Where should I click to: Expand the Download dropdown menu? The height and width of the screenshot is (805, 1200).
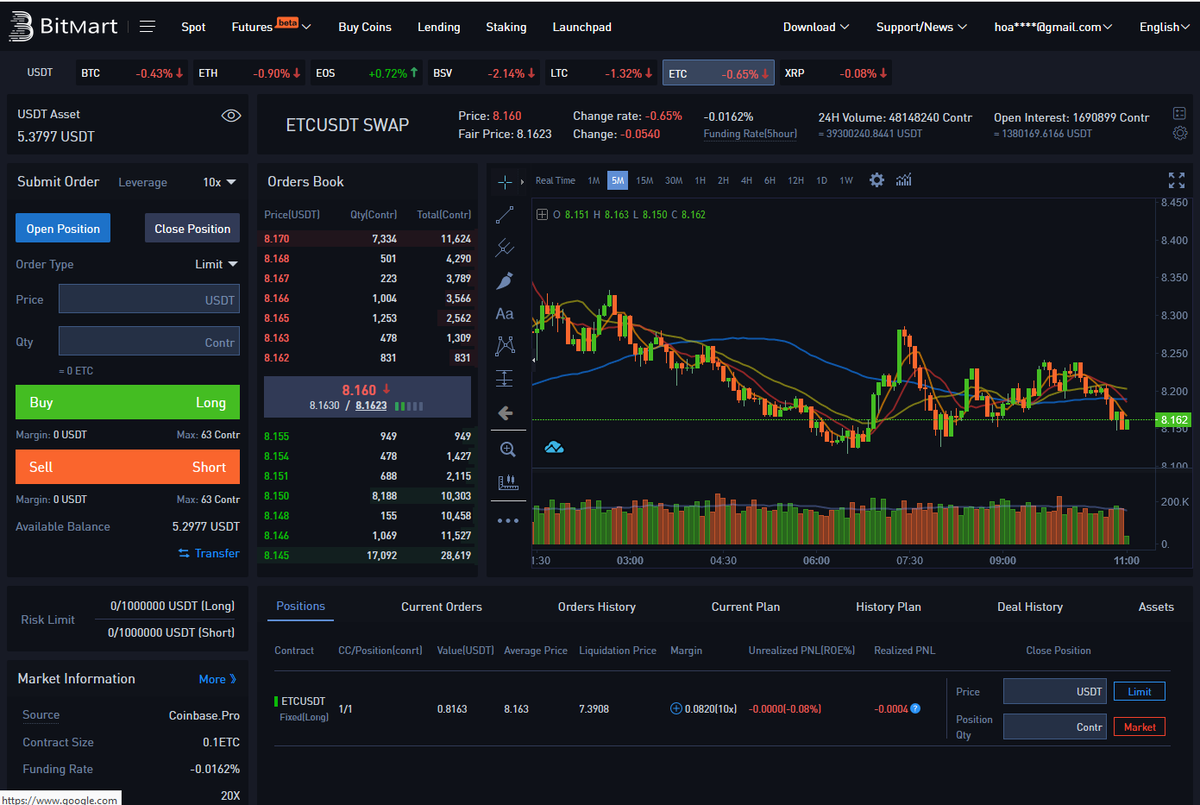pos(816,27)
